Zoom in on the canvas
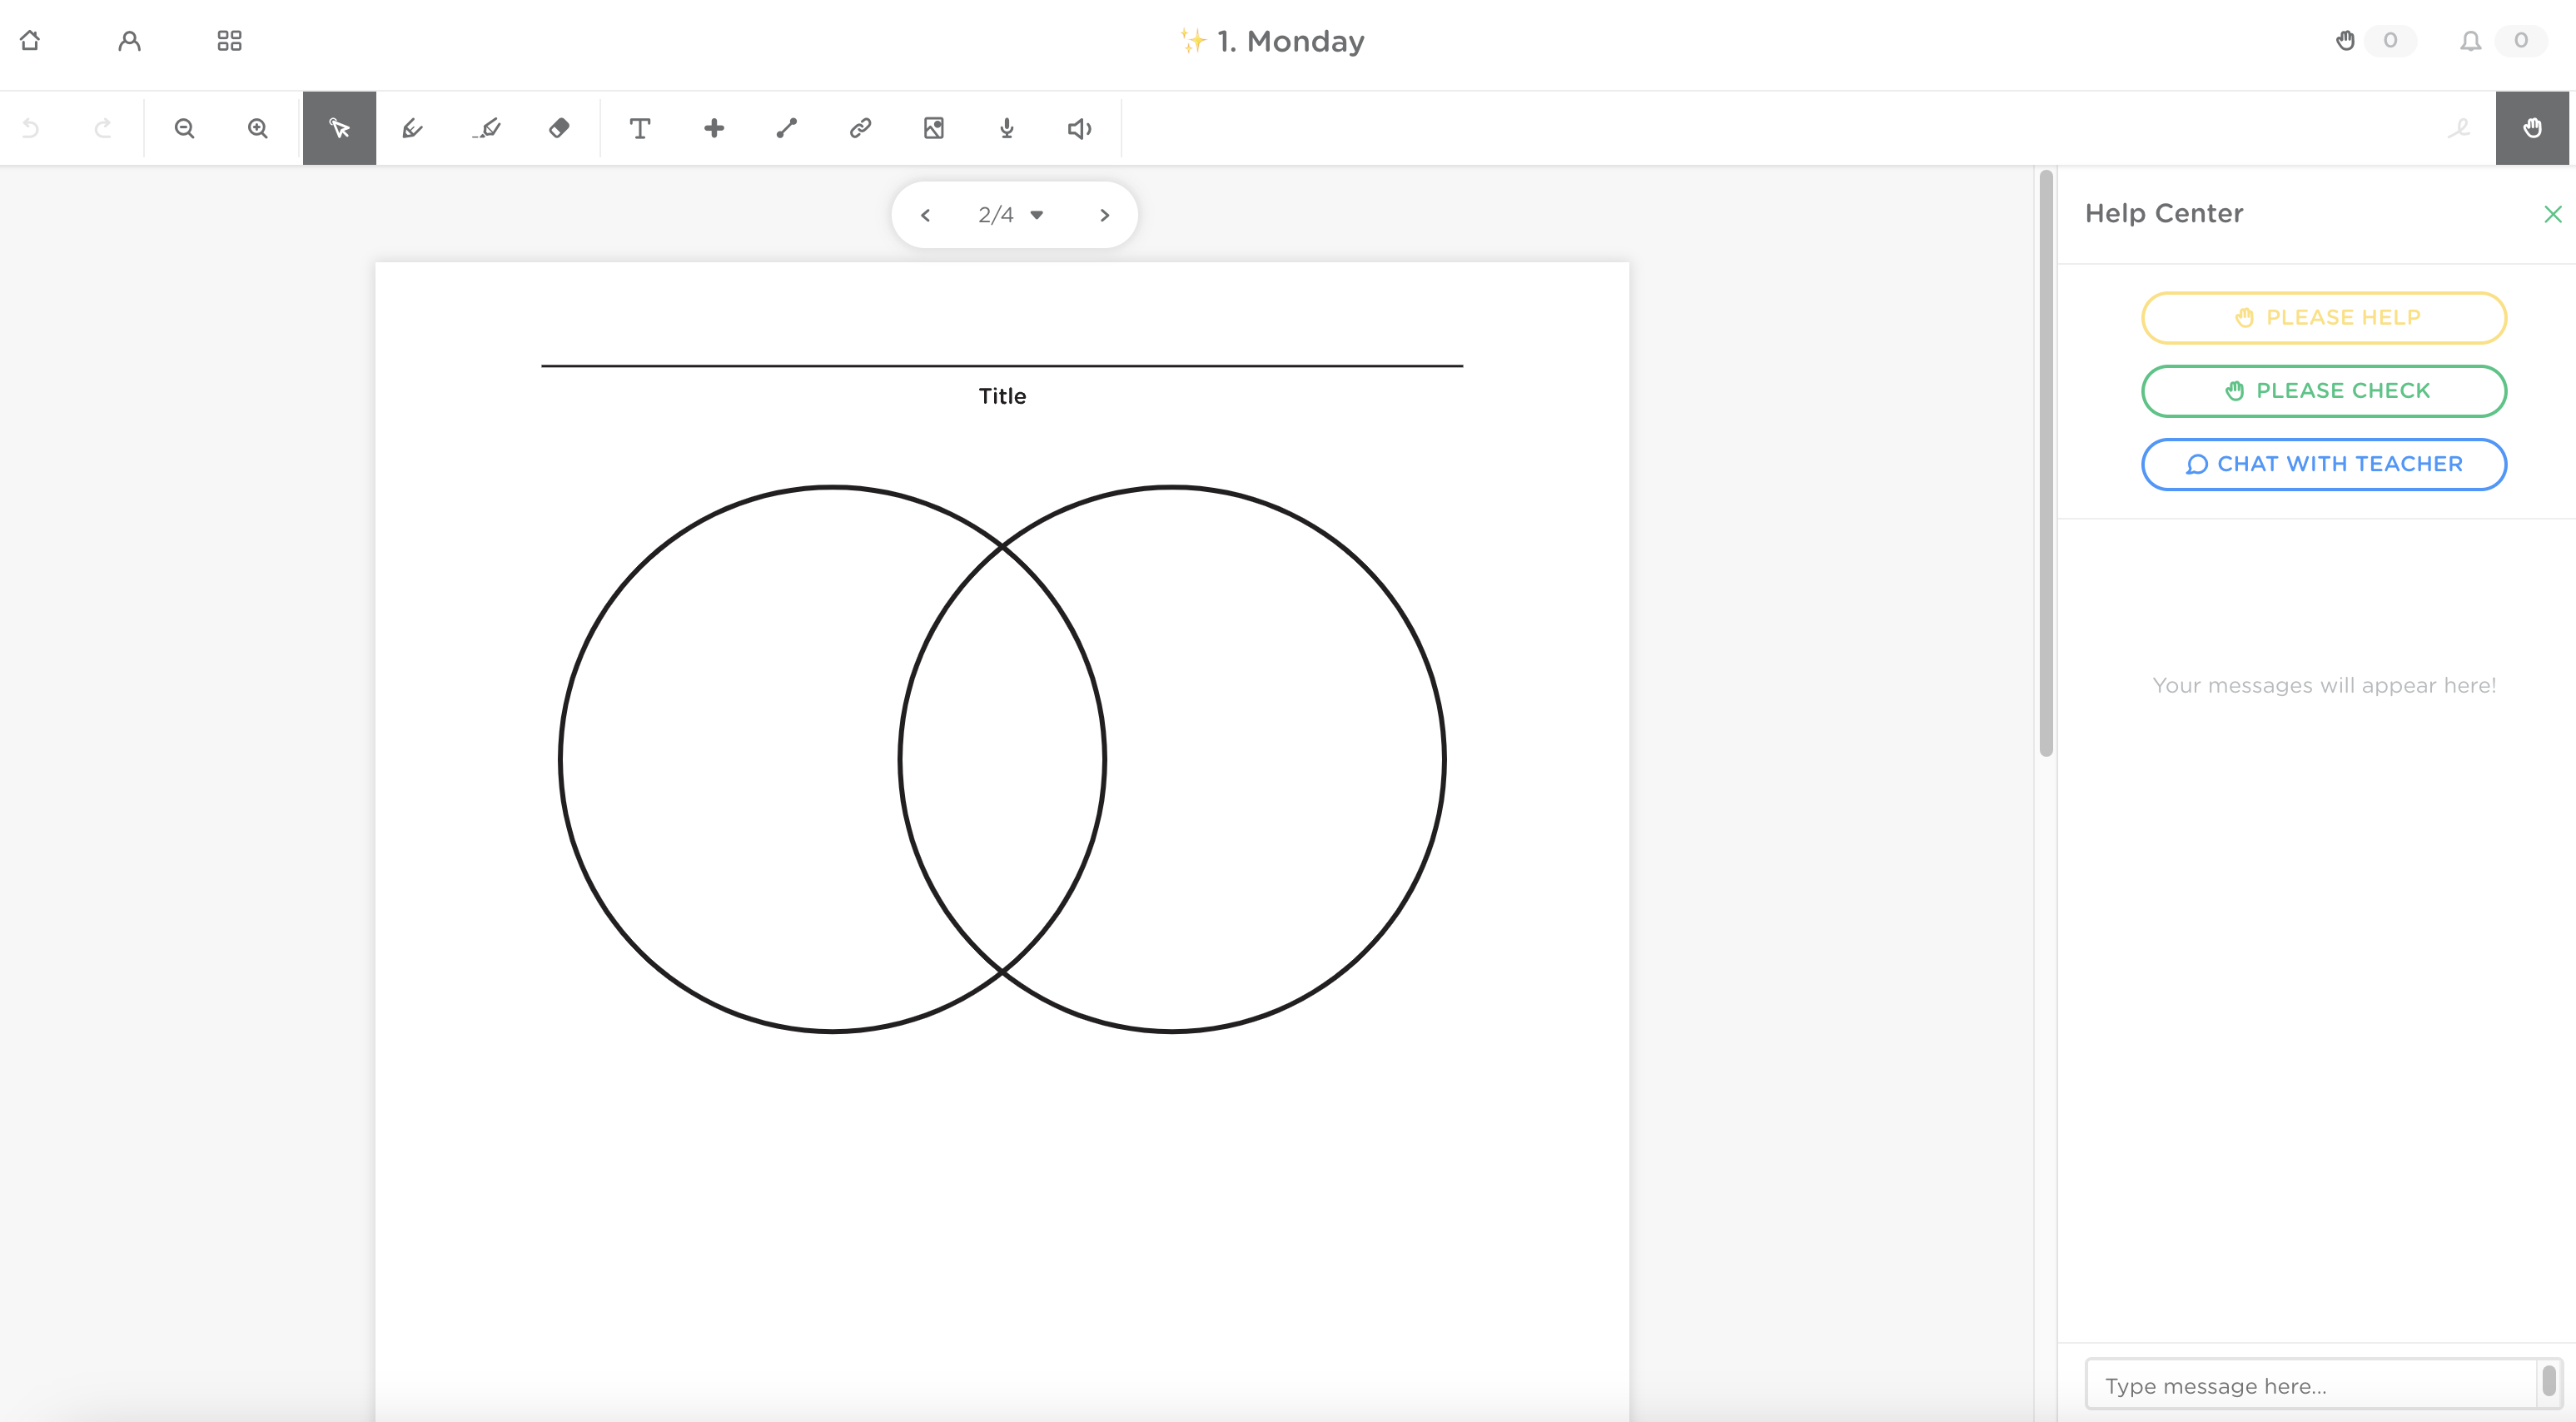The image size is (2576, 1422). click(x=257, y=128)
